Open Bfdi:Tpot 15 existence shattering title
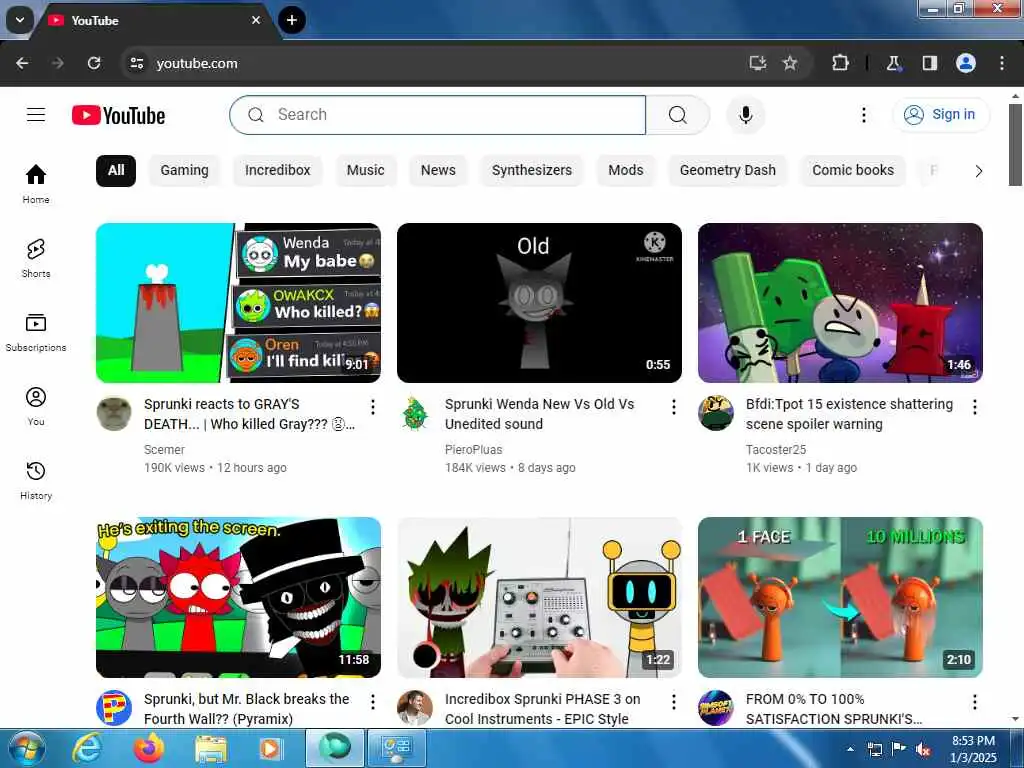The height and width of the screenshot is (768, 1024). pyautogui.click(x=849, y=414)
